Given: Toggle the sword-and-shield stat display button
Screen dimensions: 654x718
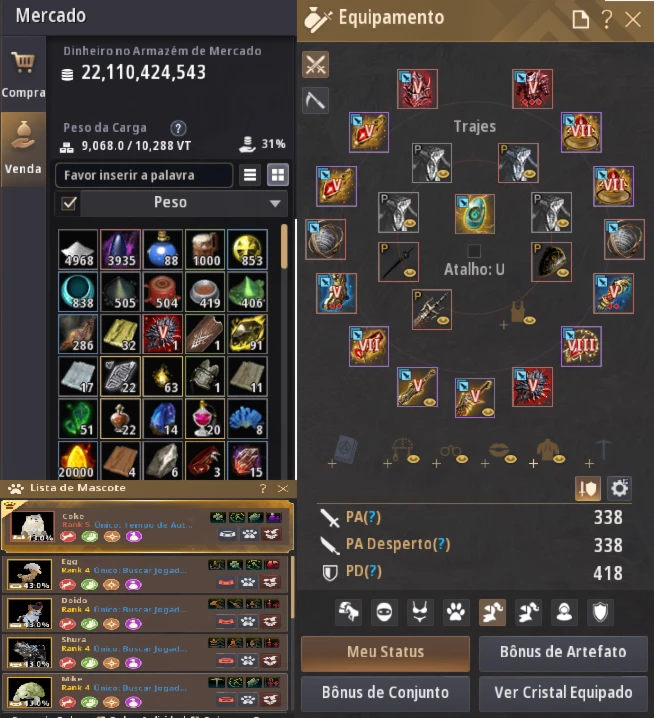Looking at the screenshot, I should click(588, 488).
